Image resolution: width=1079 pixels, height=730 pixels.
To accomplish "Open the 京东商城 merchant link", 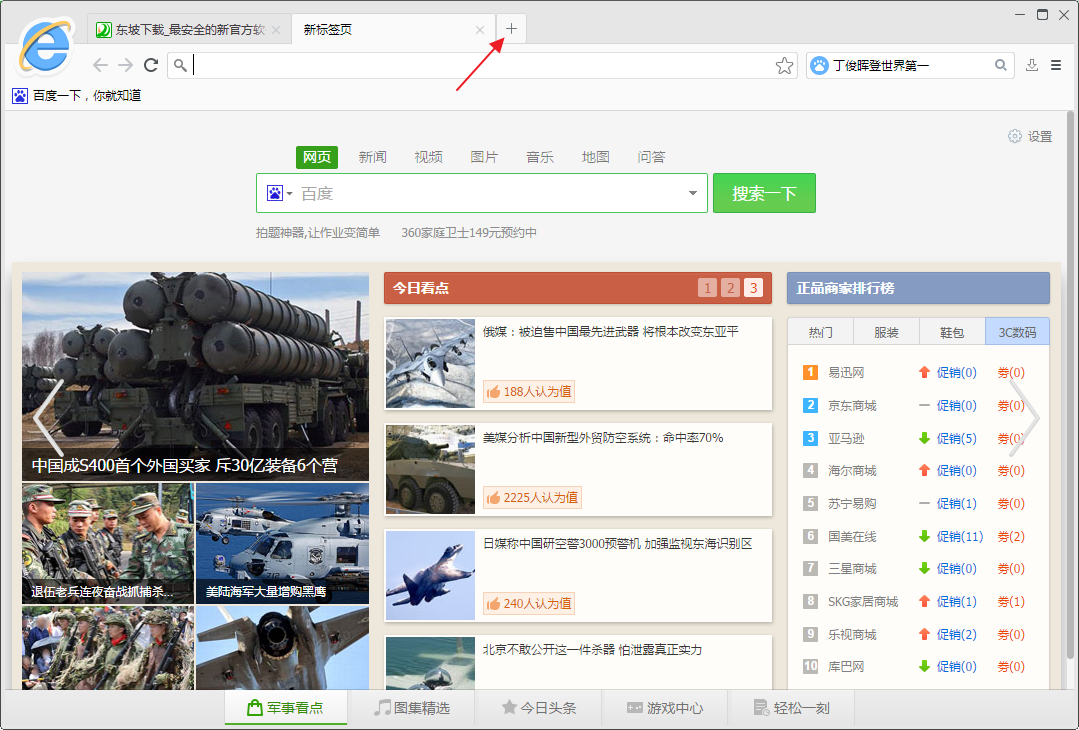I will [852, 405].
